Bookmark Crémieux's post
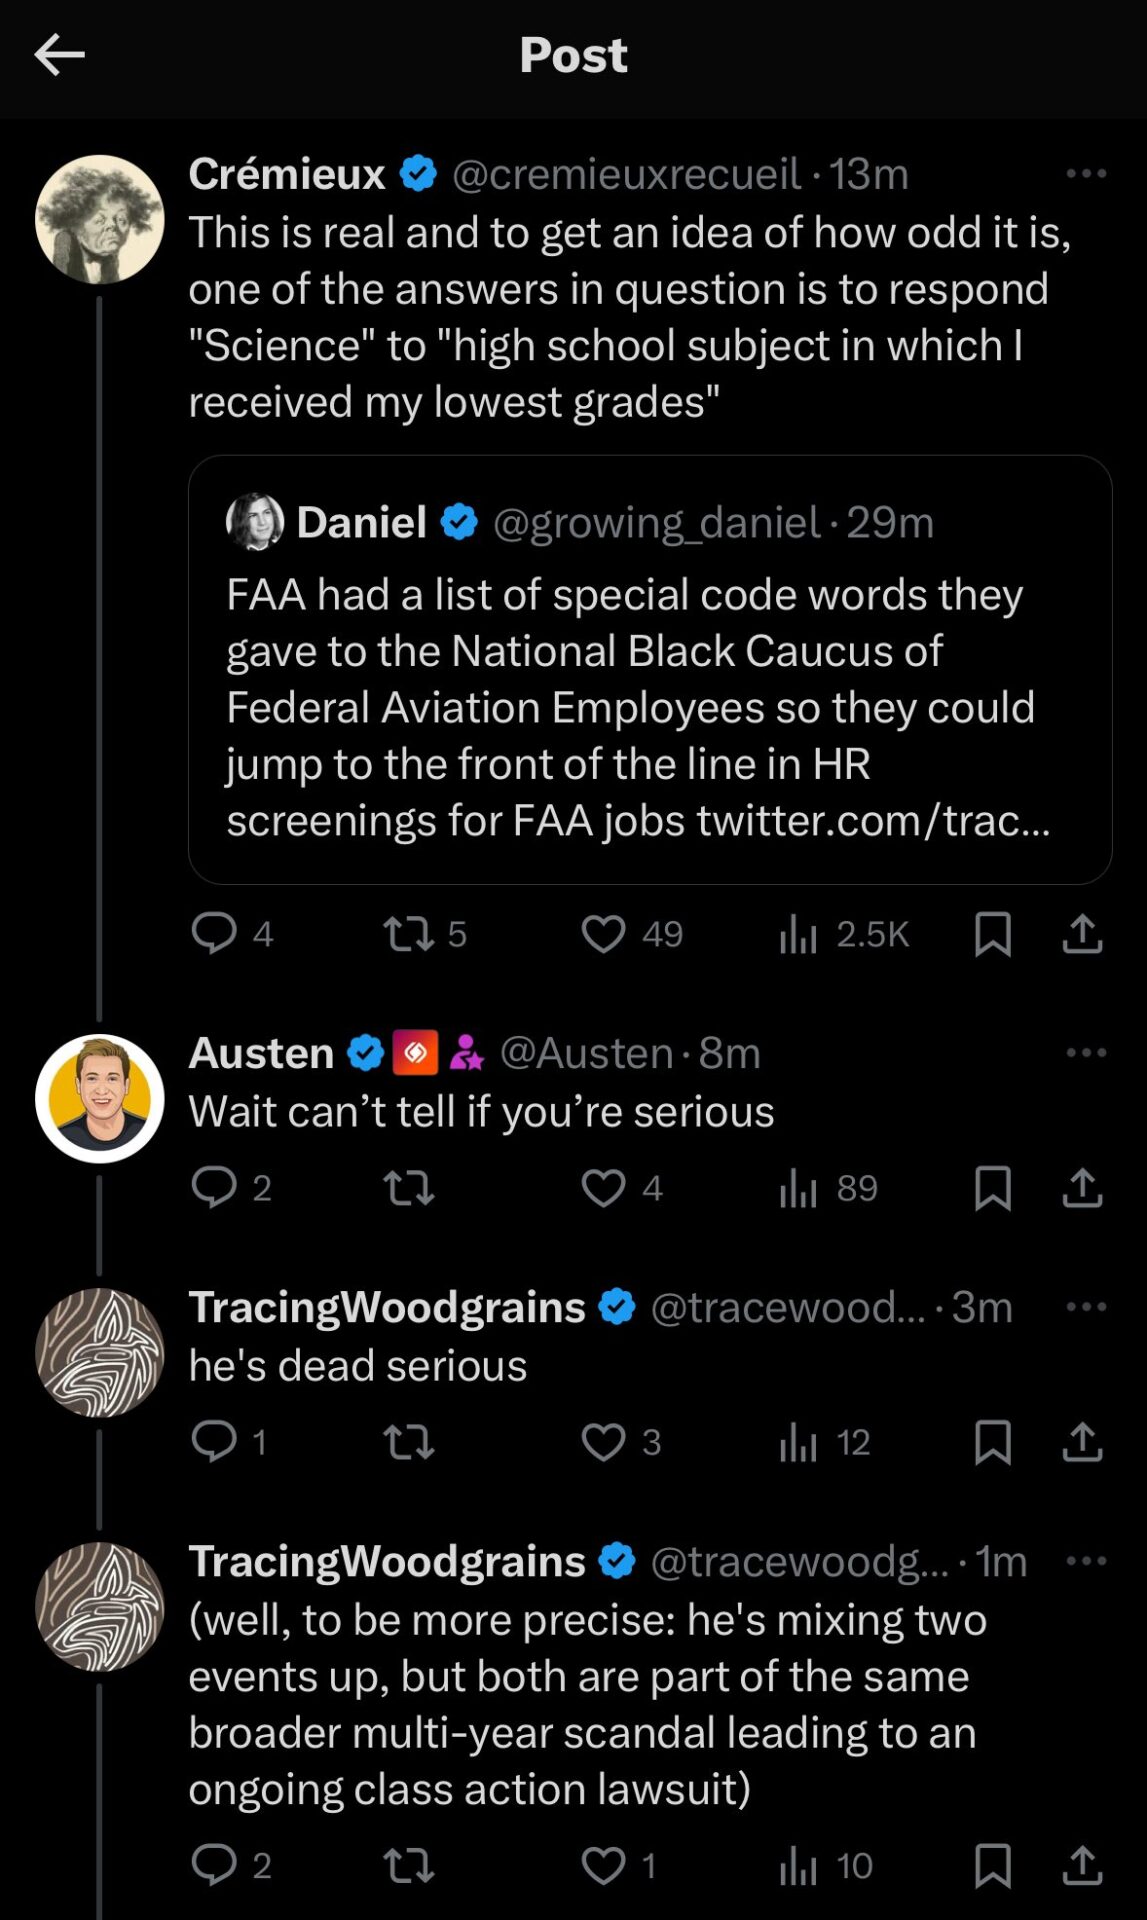 pos(992,934)
